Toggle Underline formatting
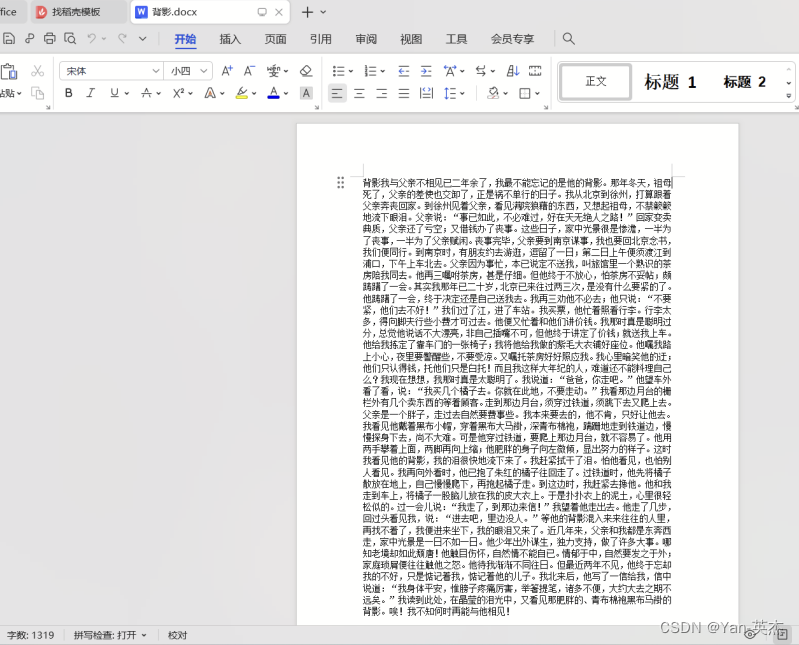 (x=114, y=93)
